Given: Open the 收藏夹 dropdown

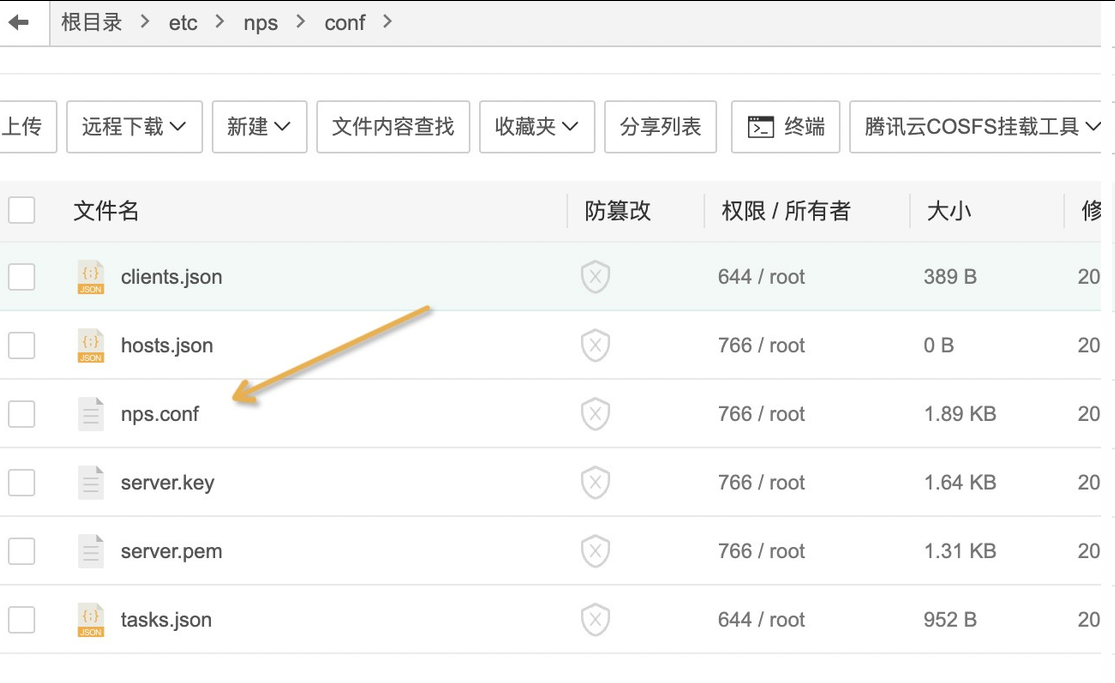Looking at the screenshot, I should pyautogui.click(x=537, y=127).
